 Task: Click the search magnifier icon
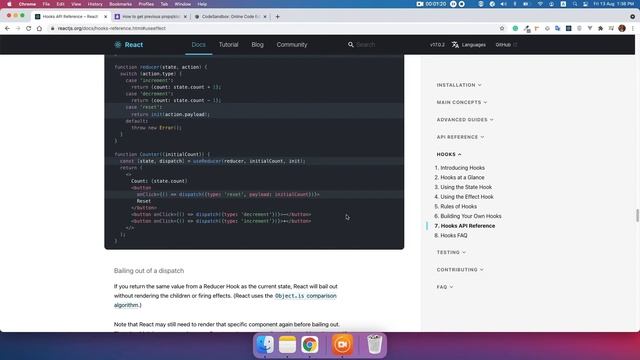click(x=351, y=44)
